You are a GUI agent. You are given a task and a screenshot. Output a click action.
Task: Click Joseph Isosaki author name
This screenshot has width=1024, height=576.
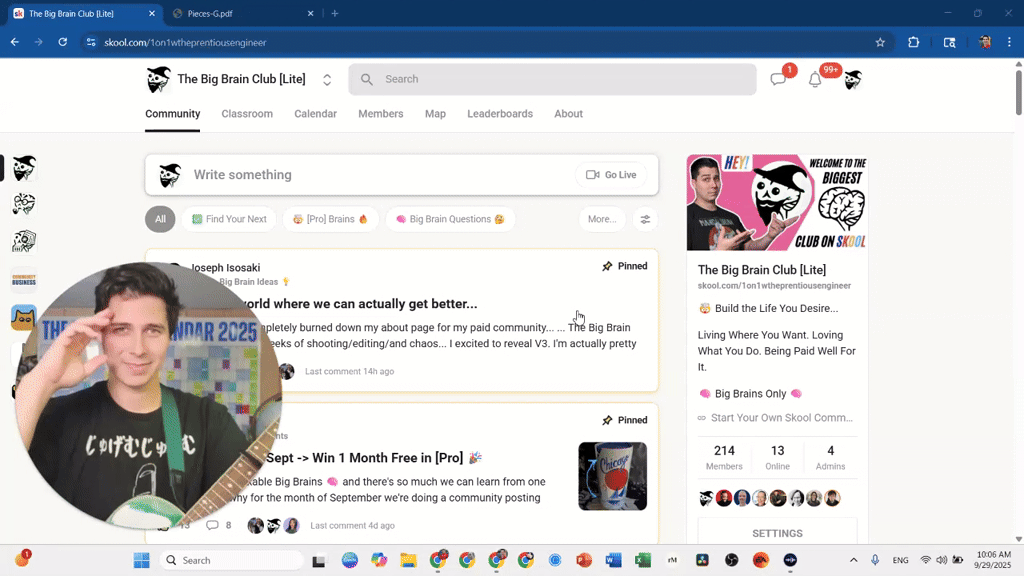pos(225,268)
